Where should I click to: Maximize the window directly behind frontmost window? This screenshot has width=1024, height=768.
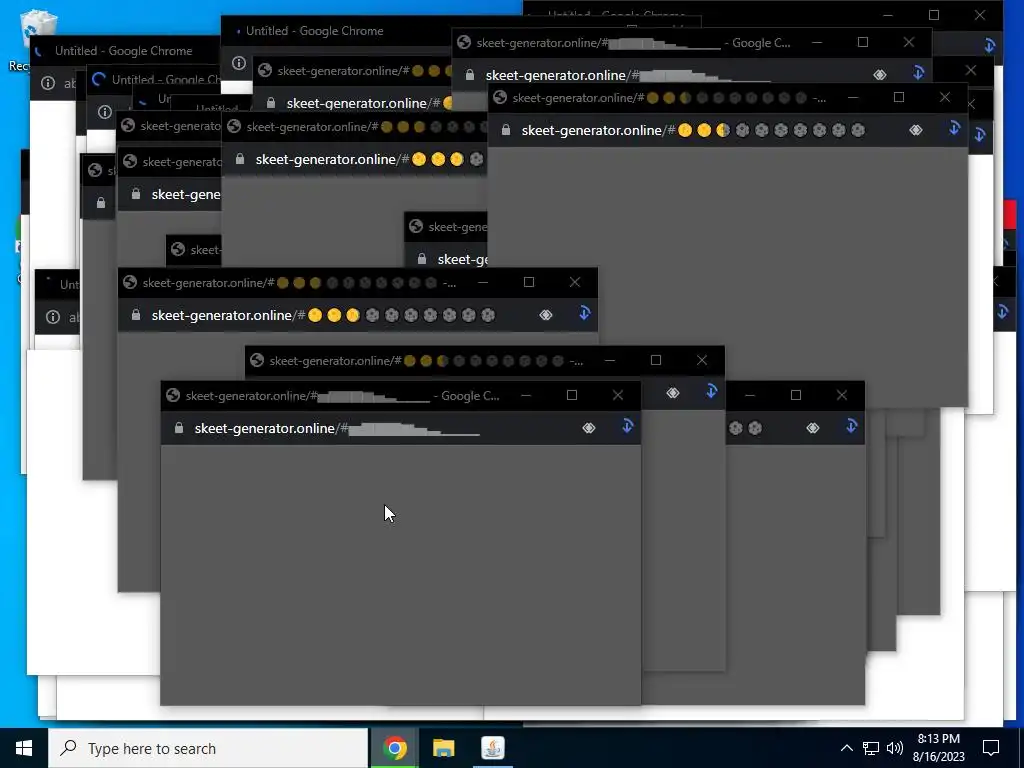[x=656, y=360]
